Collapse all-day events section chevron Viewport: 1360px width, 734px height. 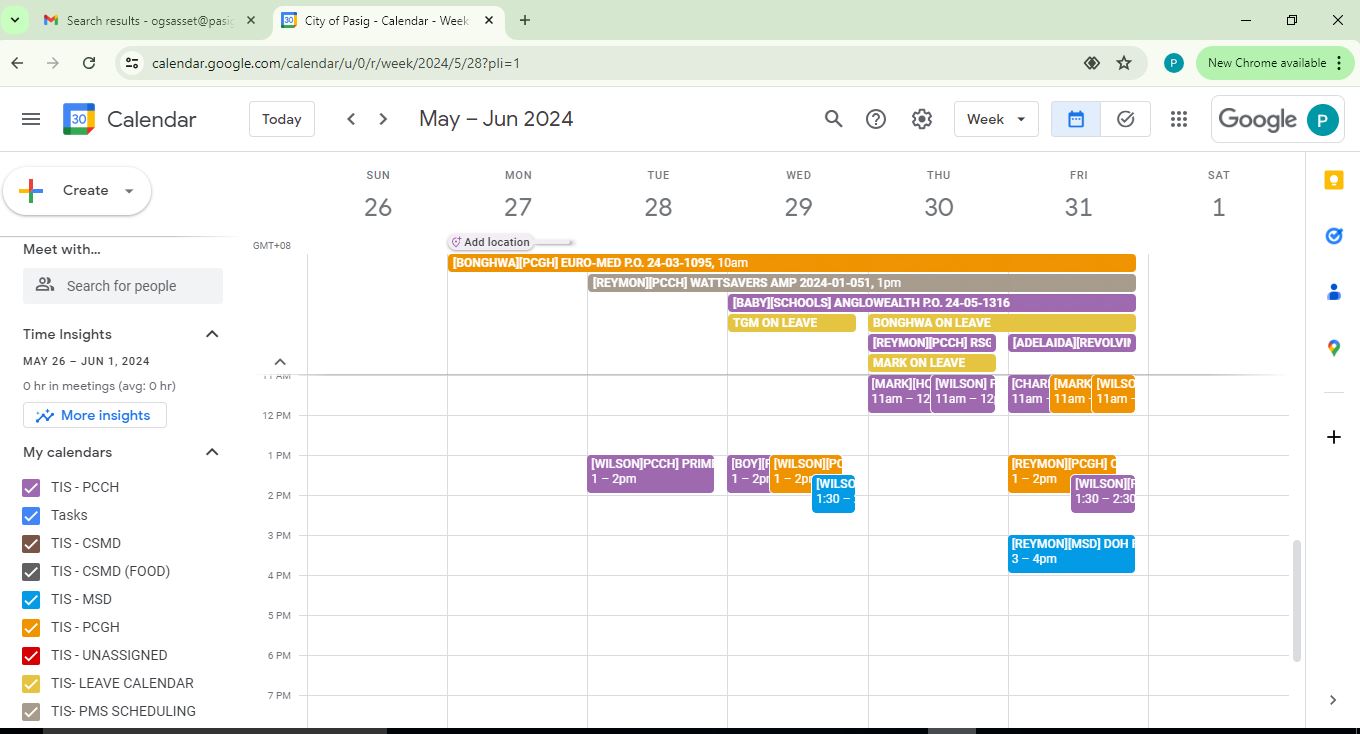(x=280, y=362)
